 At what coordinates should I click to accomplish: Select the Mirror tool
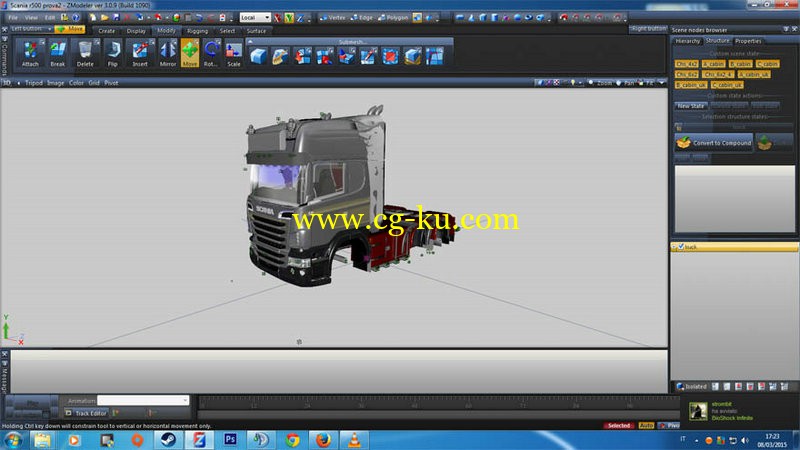click(x=167, y=54)
